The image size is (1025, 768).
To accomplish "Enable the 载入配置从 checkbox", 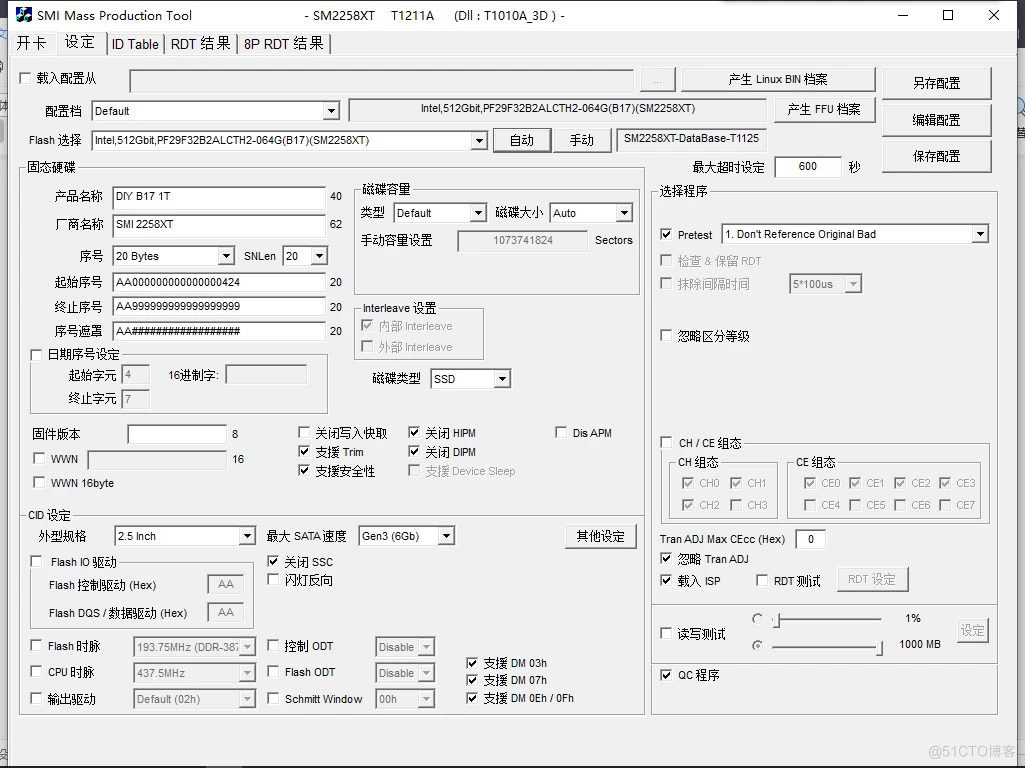I will (x=25, y=78).
